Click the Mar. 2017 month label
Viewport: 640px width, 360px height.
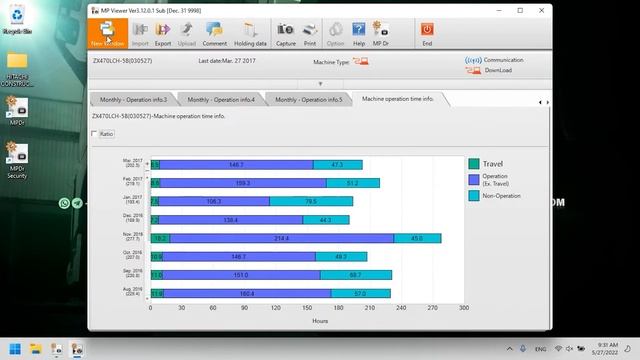click(x=133, y=163)
